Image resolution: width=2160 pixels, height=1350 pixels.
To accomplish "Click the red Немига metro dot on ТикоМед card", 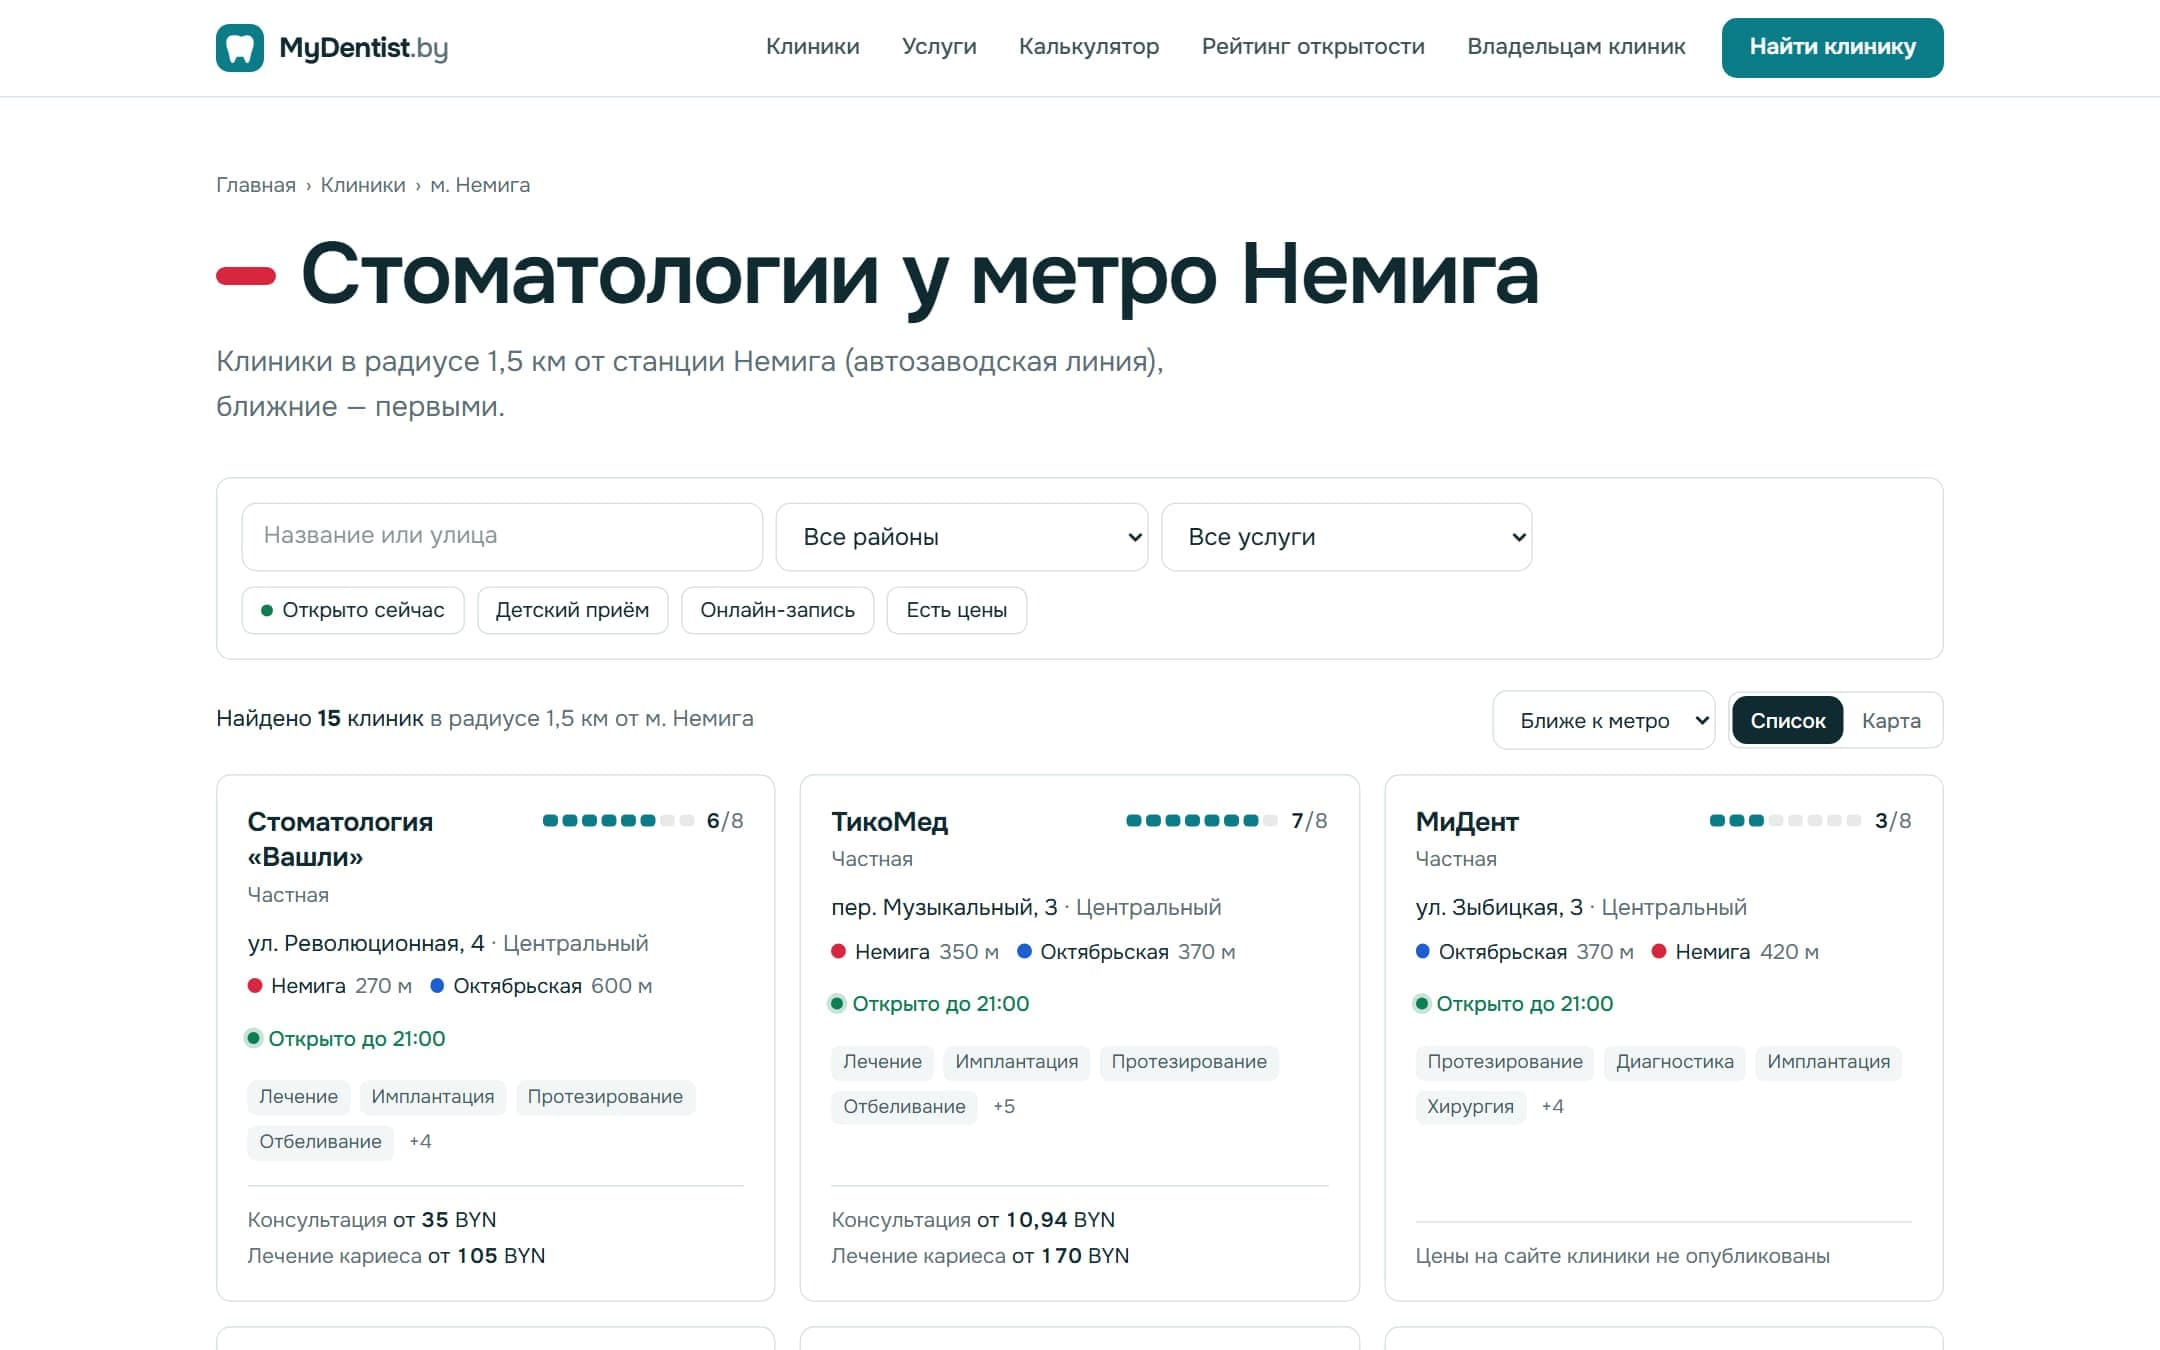I will tap(839, 952).
